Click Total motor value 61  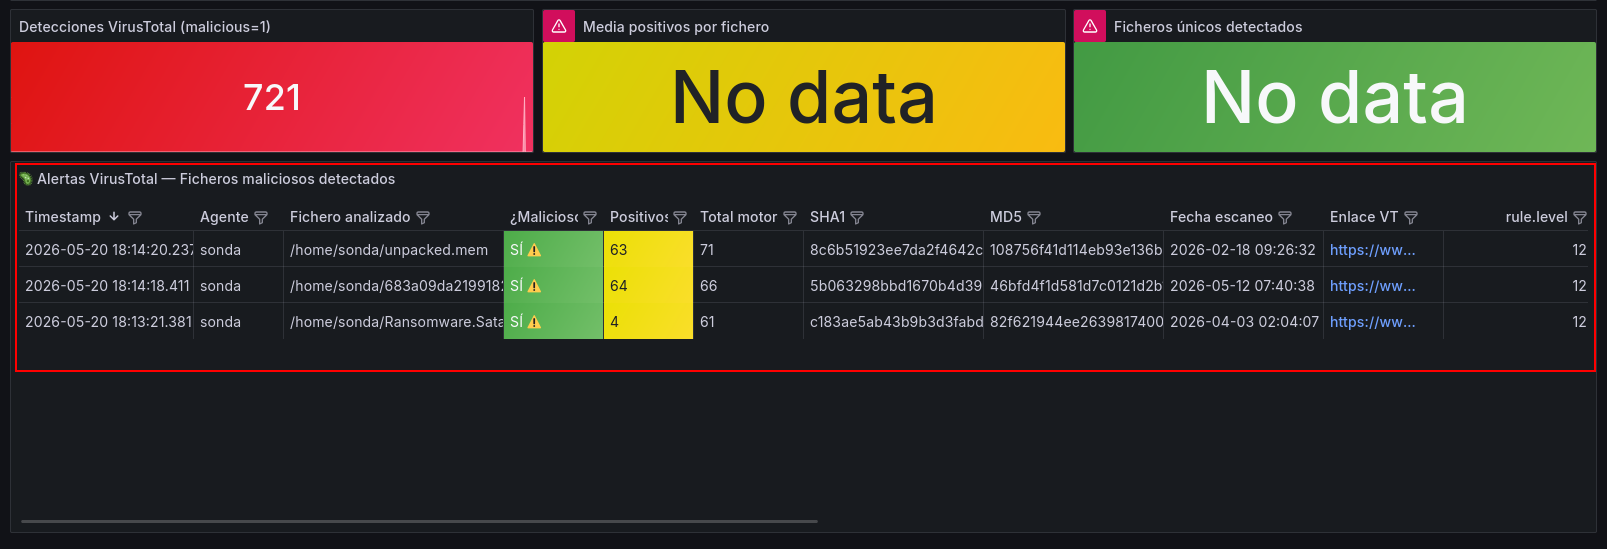708,322
